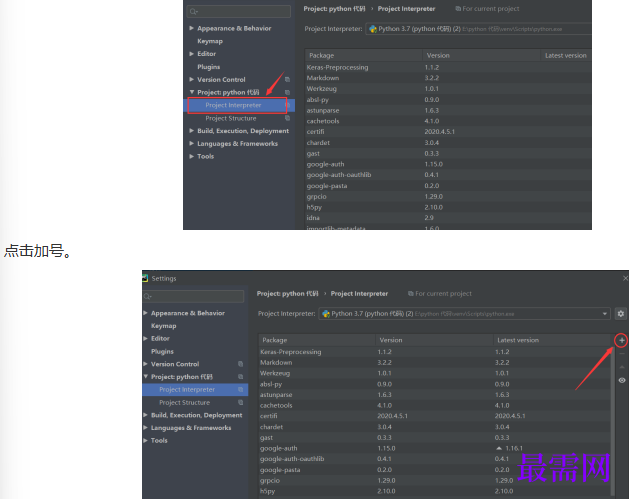Open interpreter dropdown arrow in lower Settings window

coord(605,314)
